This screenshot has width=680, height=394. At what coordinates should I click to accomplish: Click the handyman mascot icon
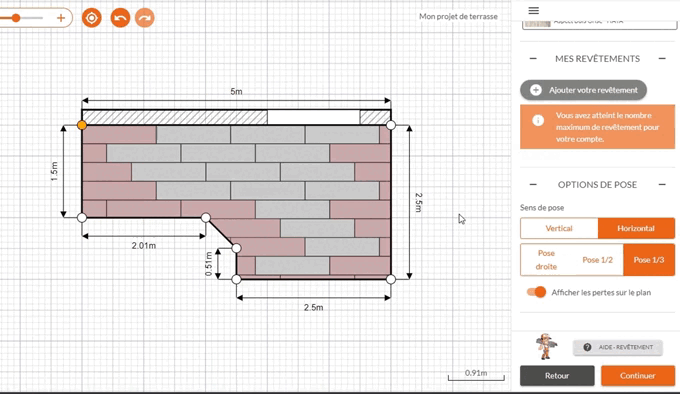click(546, 346)
